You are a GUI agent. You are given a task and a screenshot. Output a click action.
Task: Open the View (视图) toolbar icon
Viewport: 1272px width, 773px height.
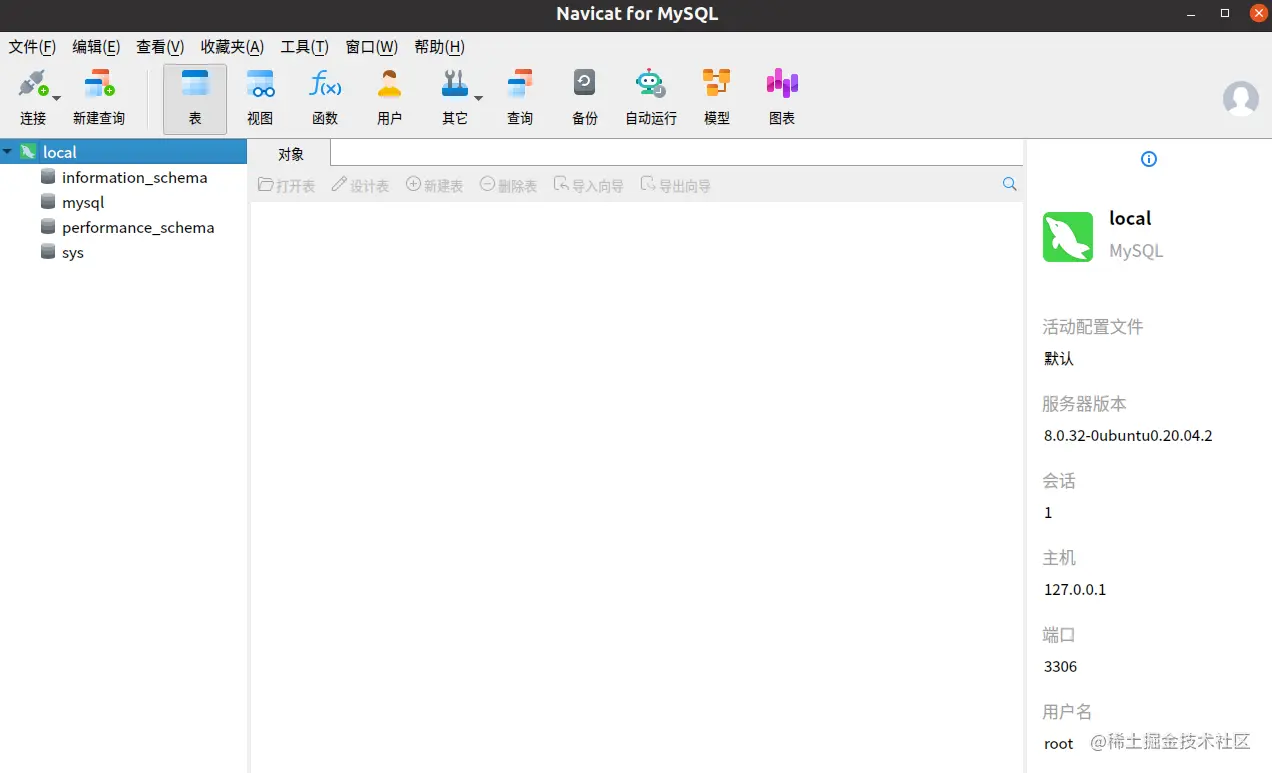click(x=260, y=97)
